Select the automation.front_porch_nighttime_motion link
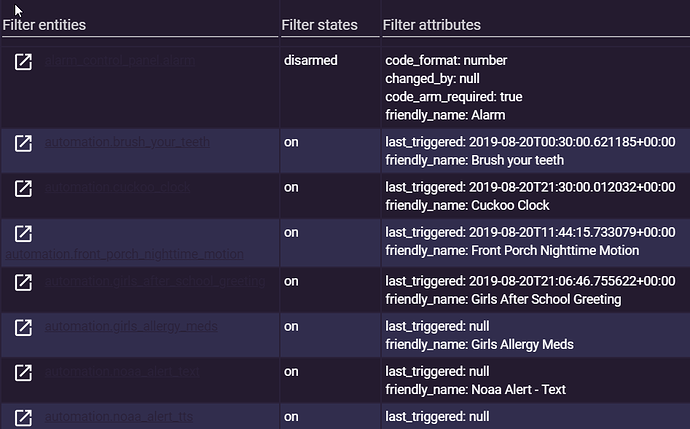Screen dimensions: 690x429 [x=125, y=254]
